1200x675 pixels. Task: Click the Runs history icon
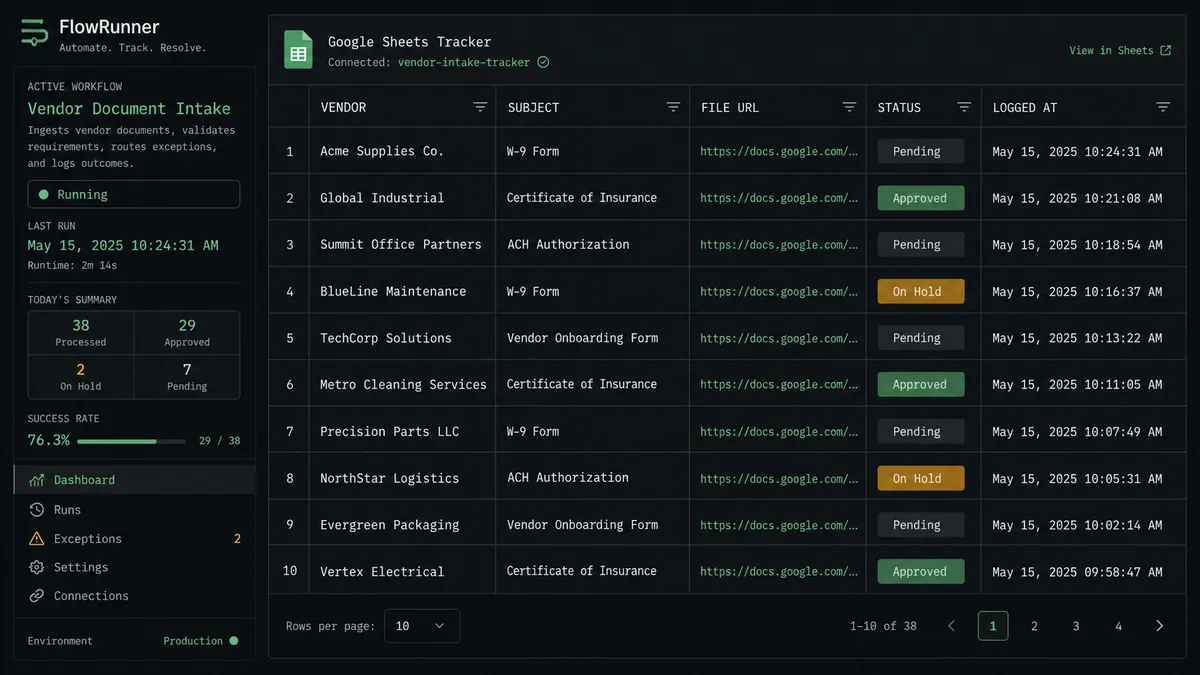click(x=37, y=510)
